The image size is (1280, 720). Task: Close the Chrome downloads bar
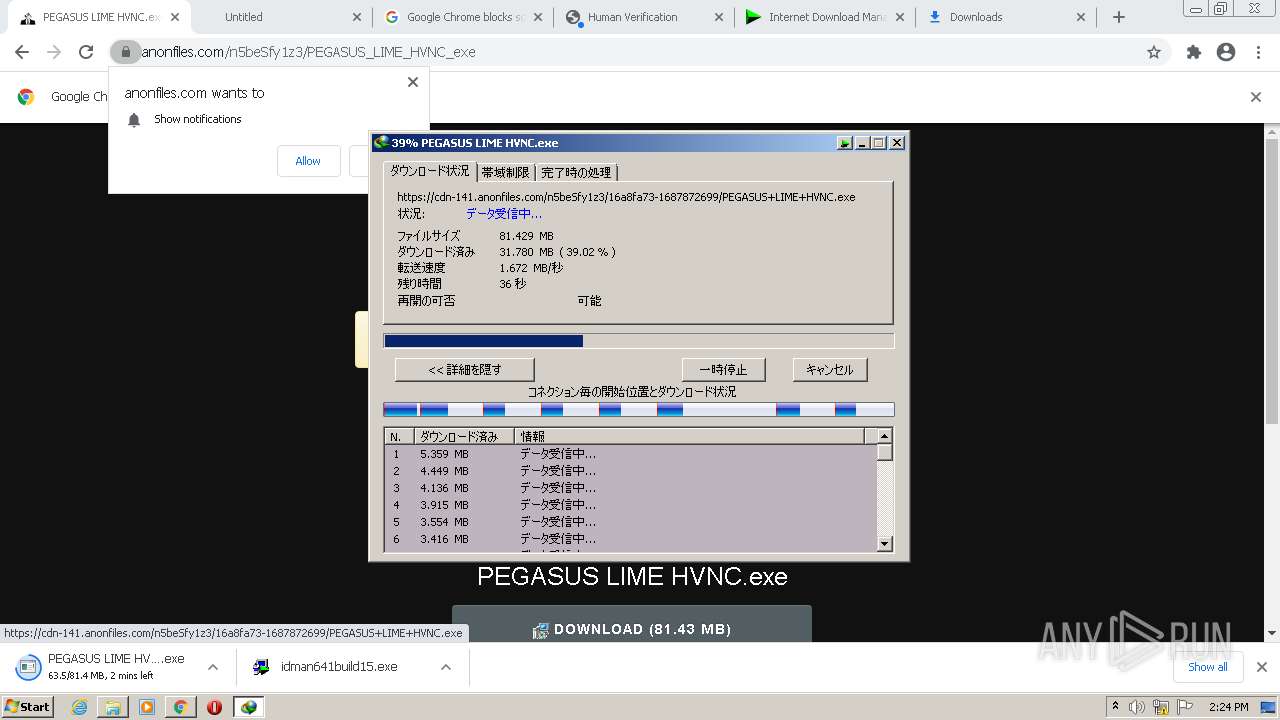click(x=1262, y=667)
